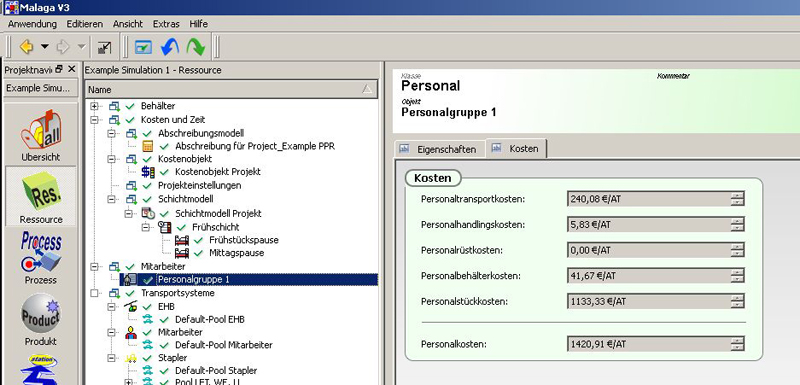Image resolution: width=800 pixels, height=385 pixels.
Task: Collapse the Kostenobjekt node
Action: tap(111, 159)
